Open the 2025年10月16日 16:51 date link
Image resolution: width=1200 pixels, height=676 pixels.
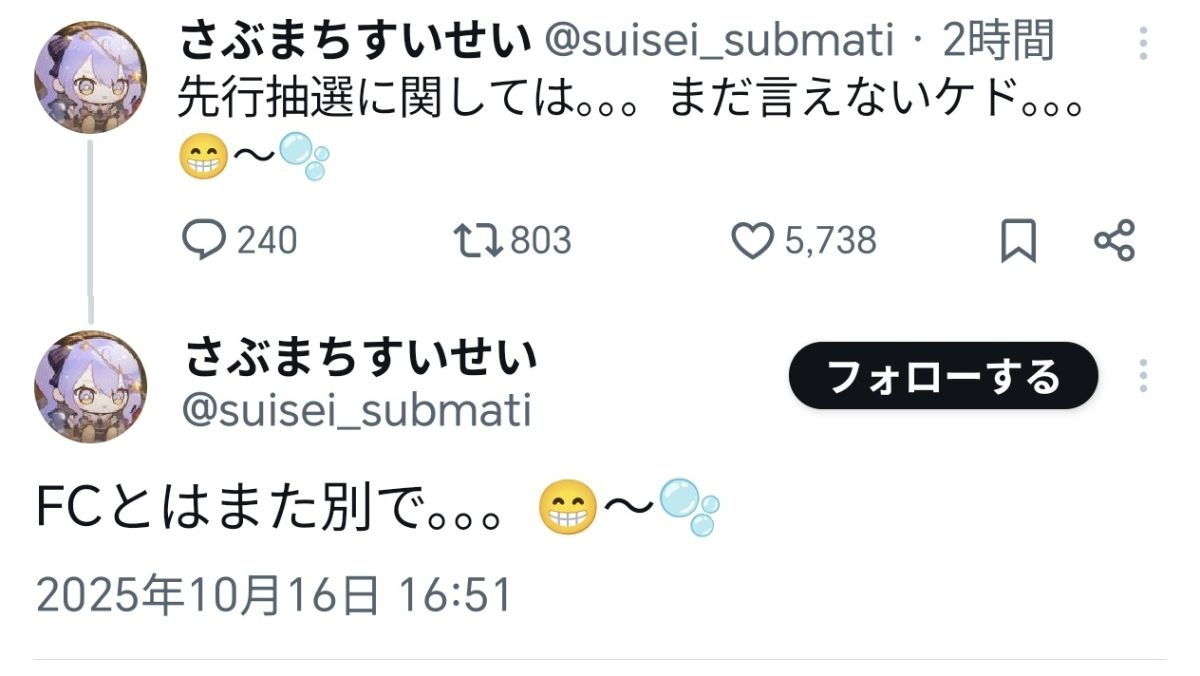(x=273, y=595)
